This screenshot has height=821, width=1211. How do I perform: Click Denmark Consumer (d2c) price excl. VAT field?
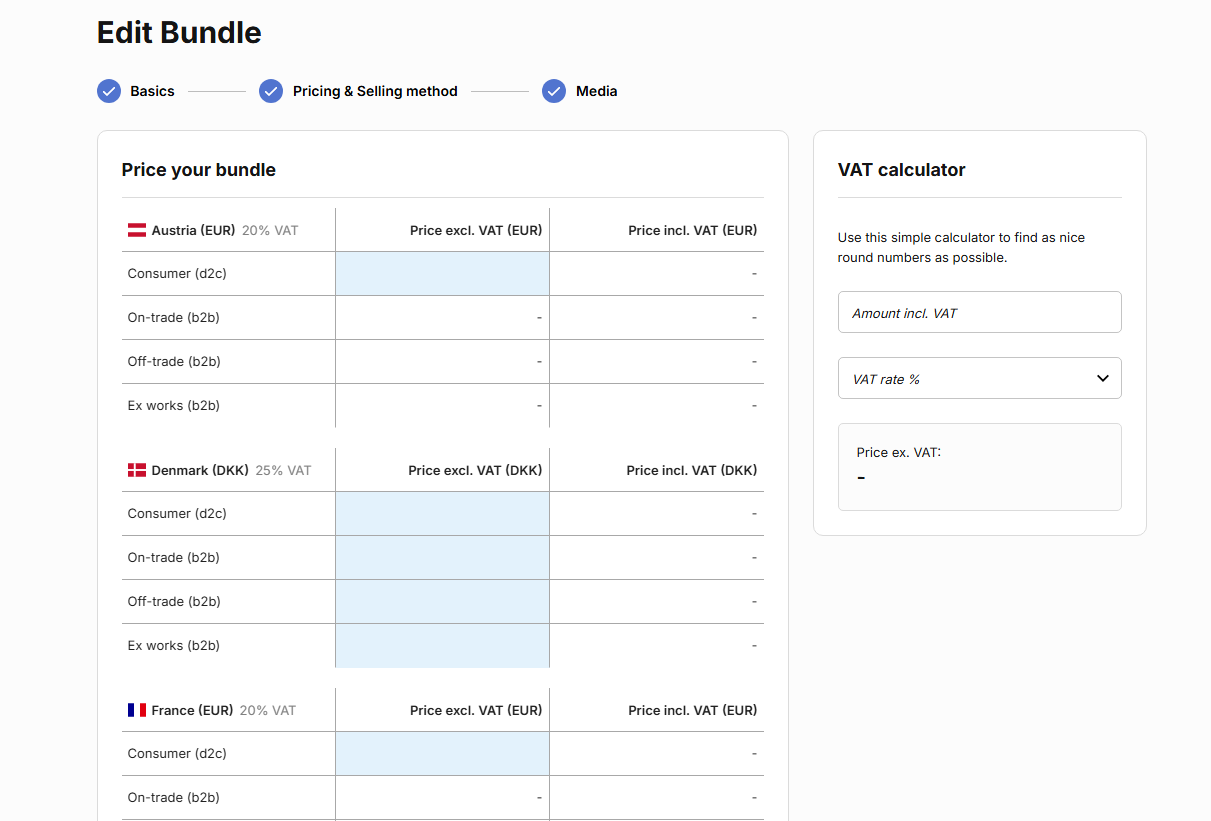coord(443,514)
